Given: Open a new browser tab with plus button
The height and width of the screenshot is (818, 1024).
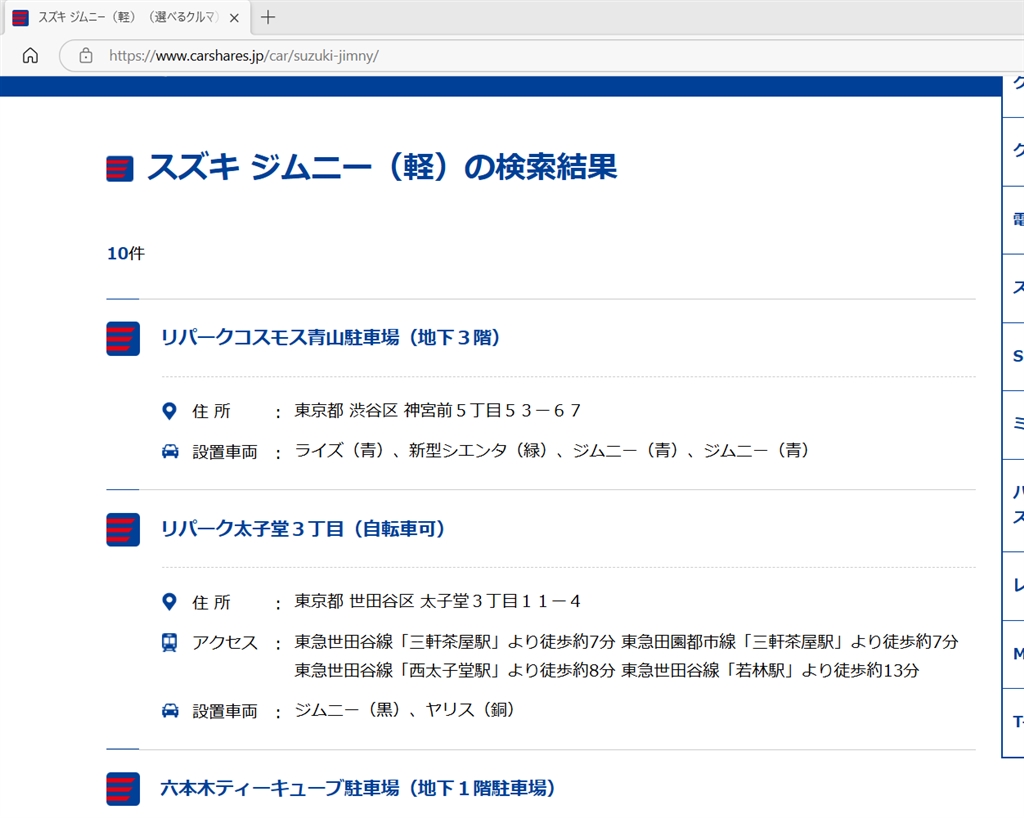Looking at the screenshot, I should (x=268, y=18).
